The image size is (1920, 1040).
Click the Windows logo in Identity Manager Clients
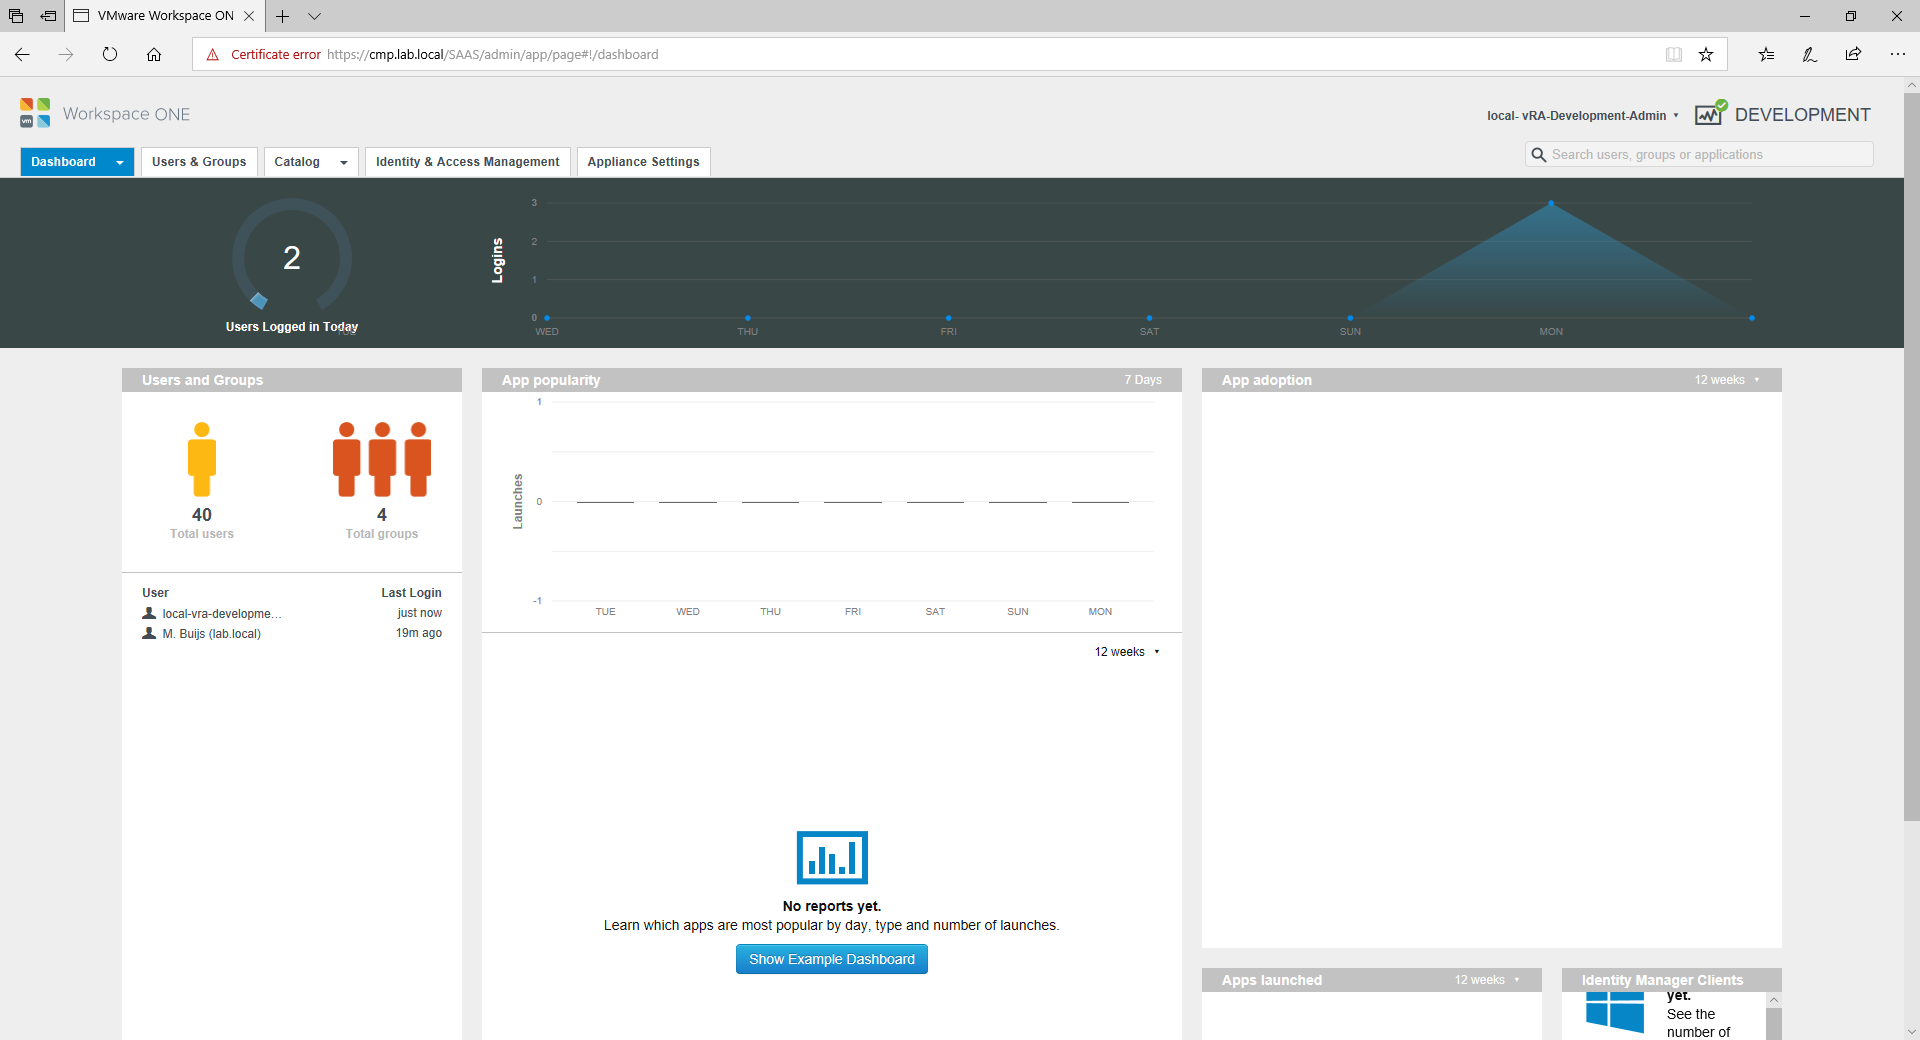pyautogui.click(x=1615, y=1012)
